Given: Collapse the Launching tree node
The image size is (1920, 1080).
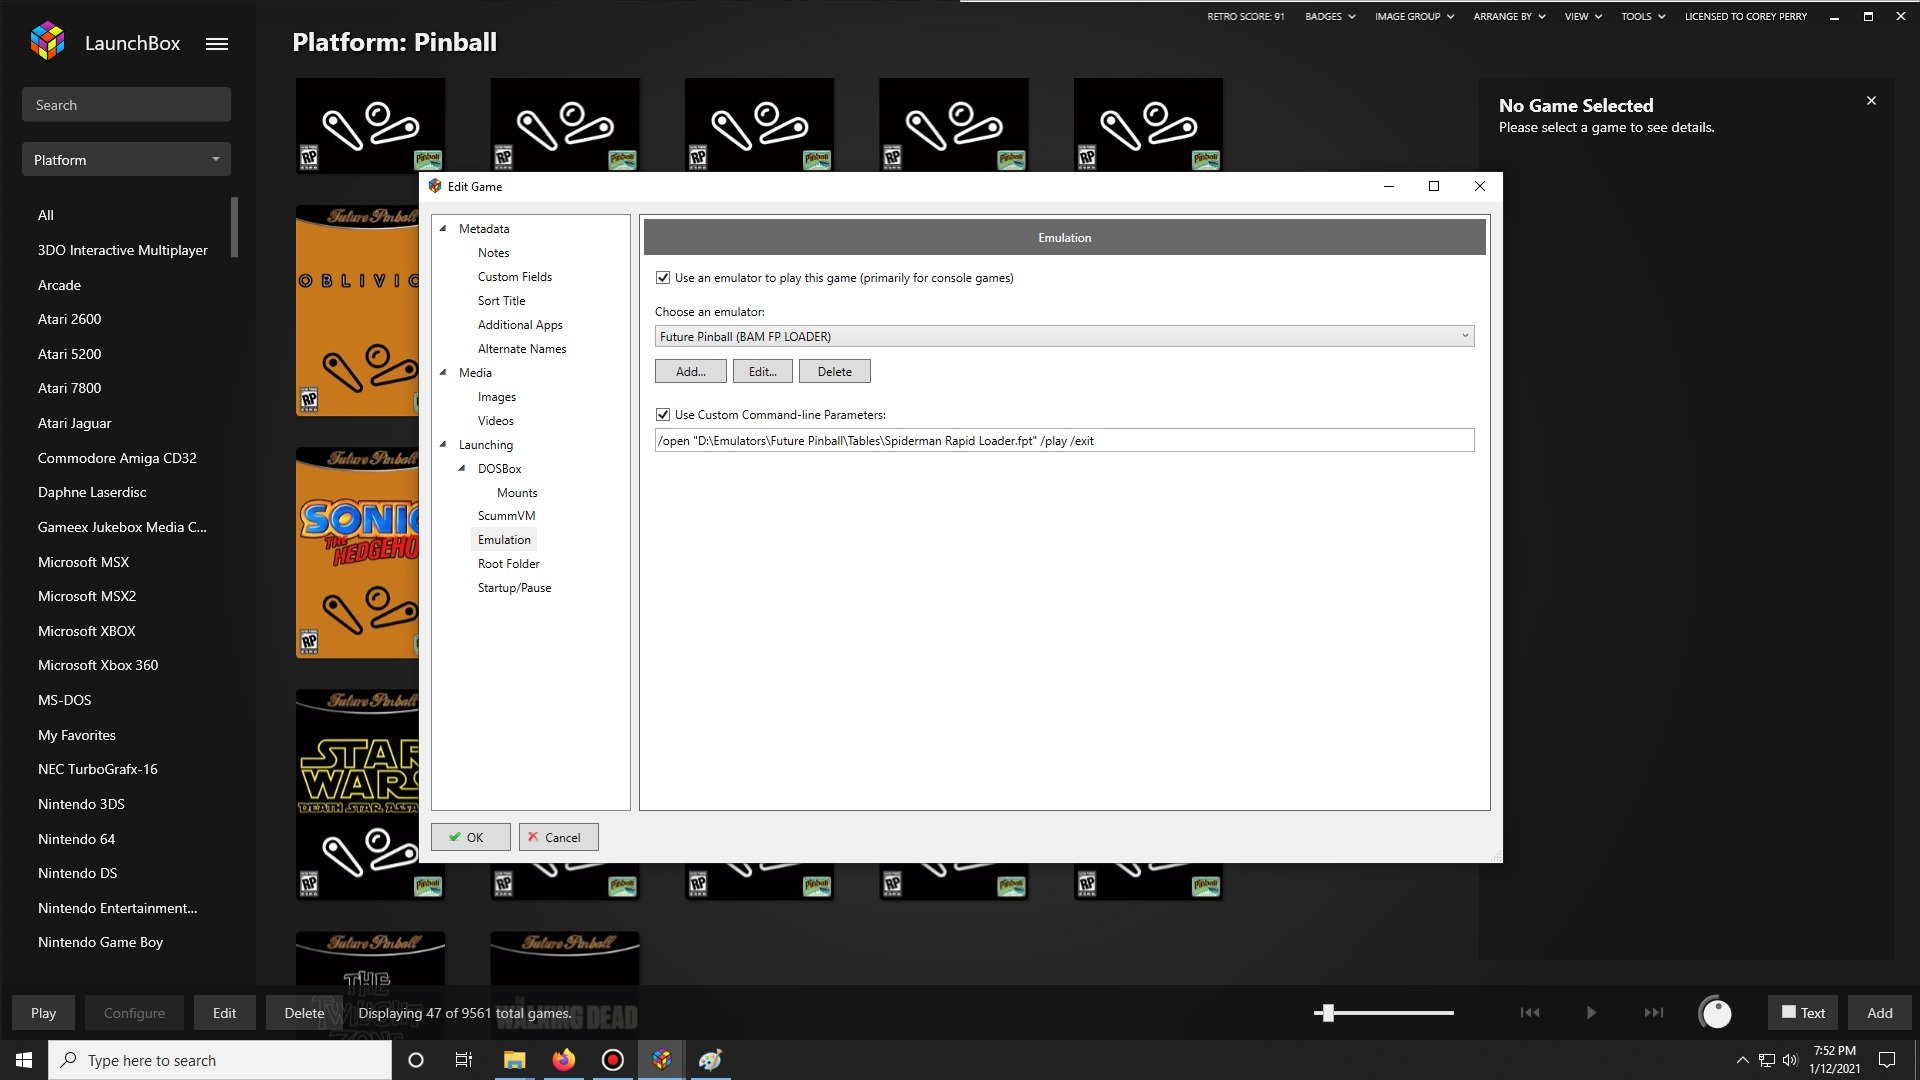Looking at the screenshot, I should [443, 445].
